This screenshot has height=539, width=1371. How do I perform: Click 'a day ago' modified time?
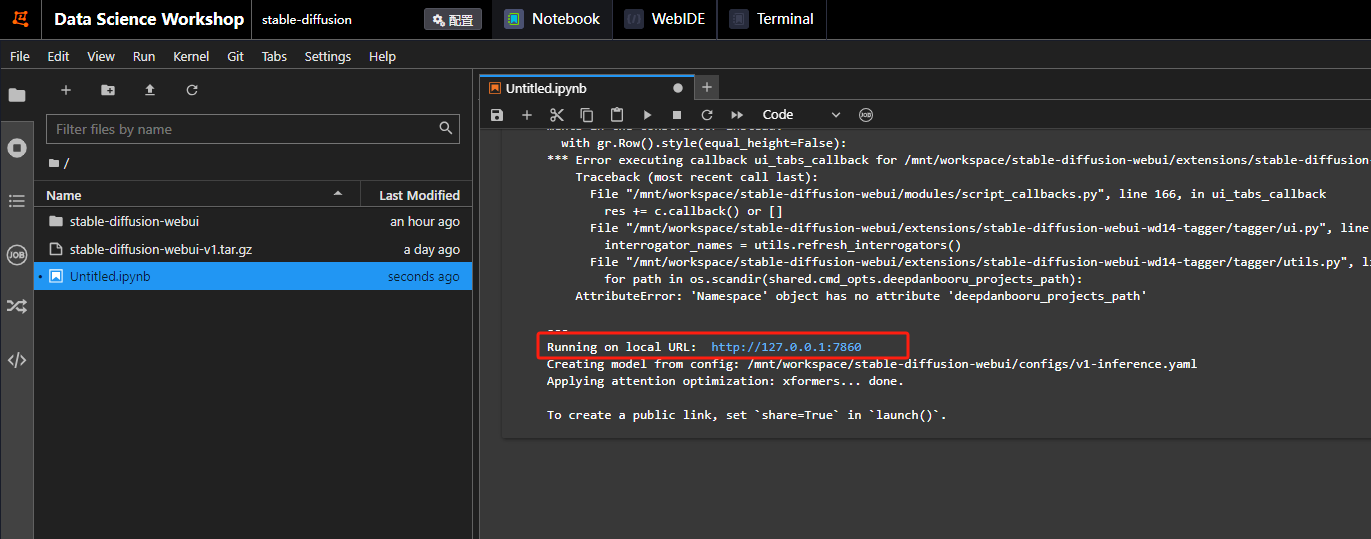tap(432, 250)
